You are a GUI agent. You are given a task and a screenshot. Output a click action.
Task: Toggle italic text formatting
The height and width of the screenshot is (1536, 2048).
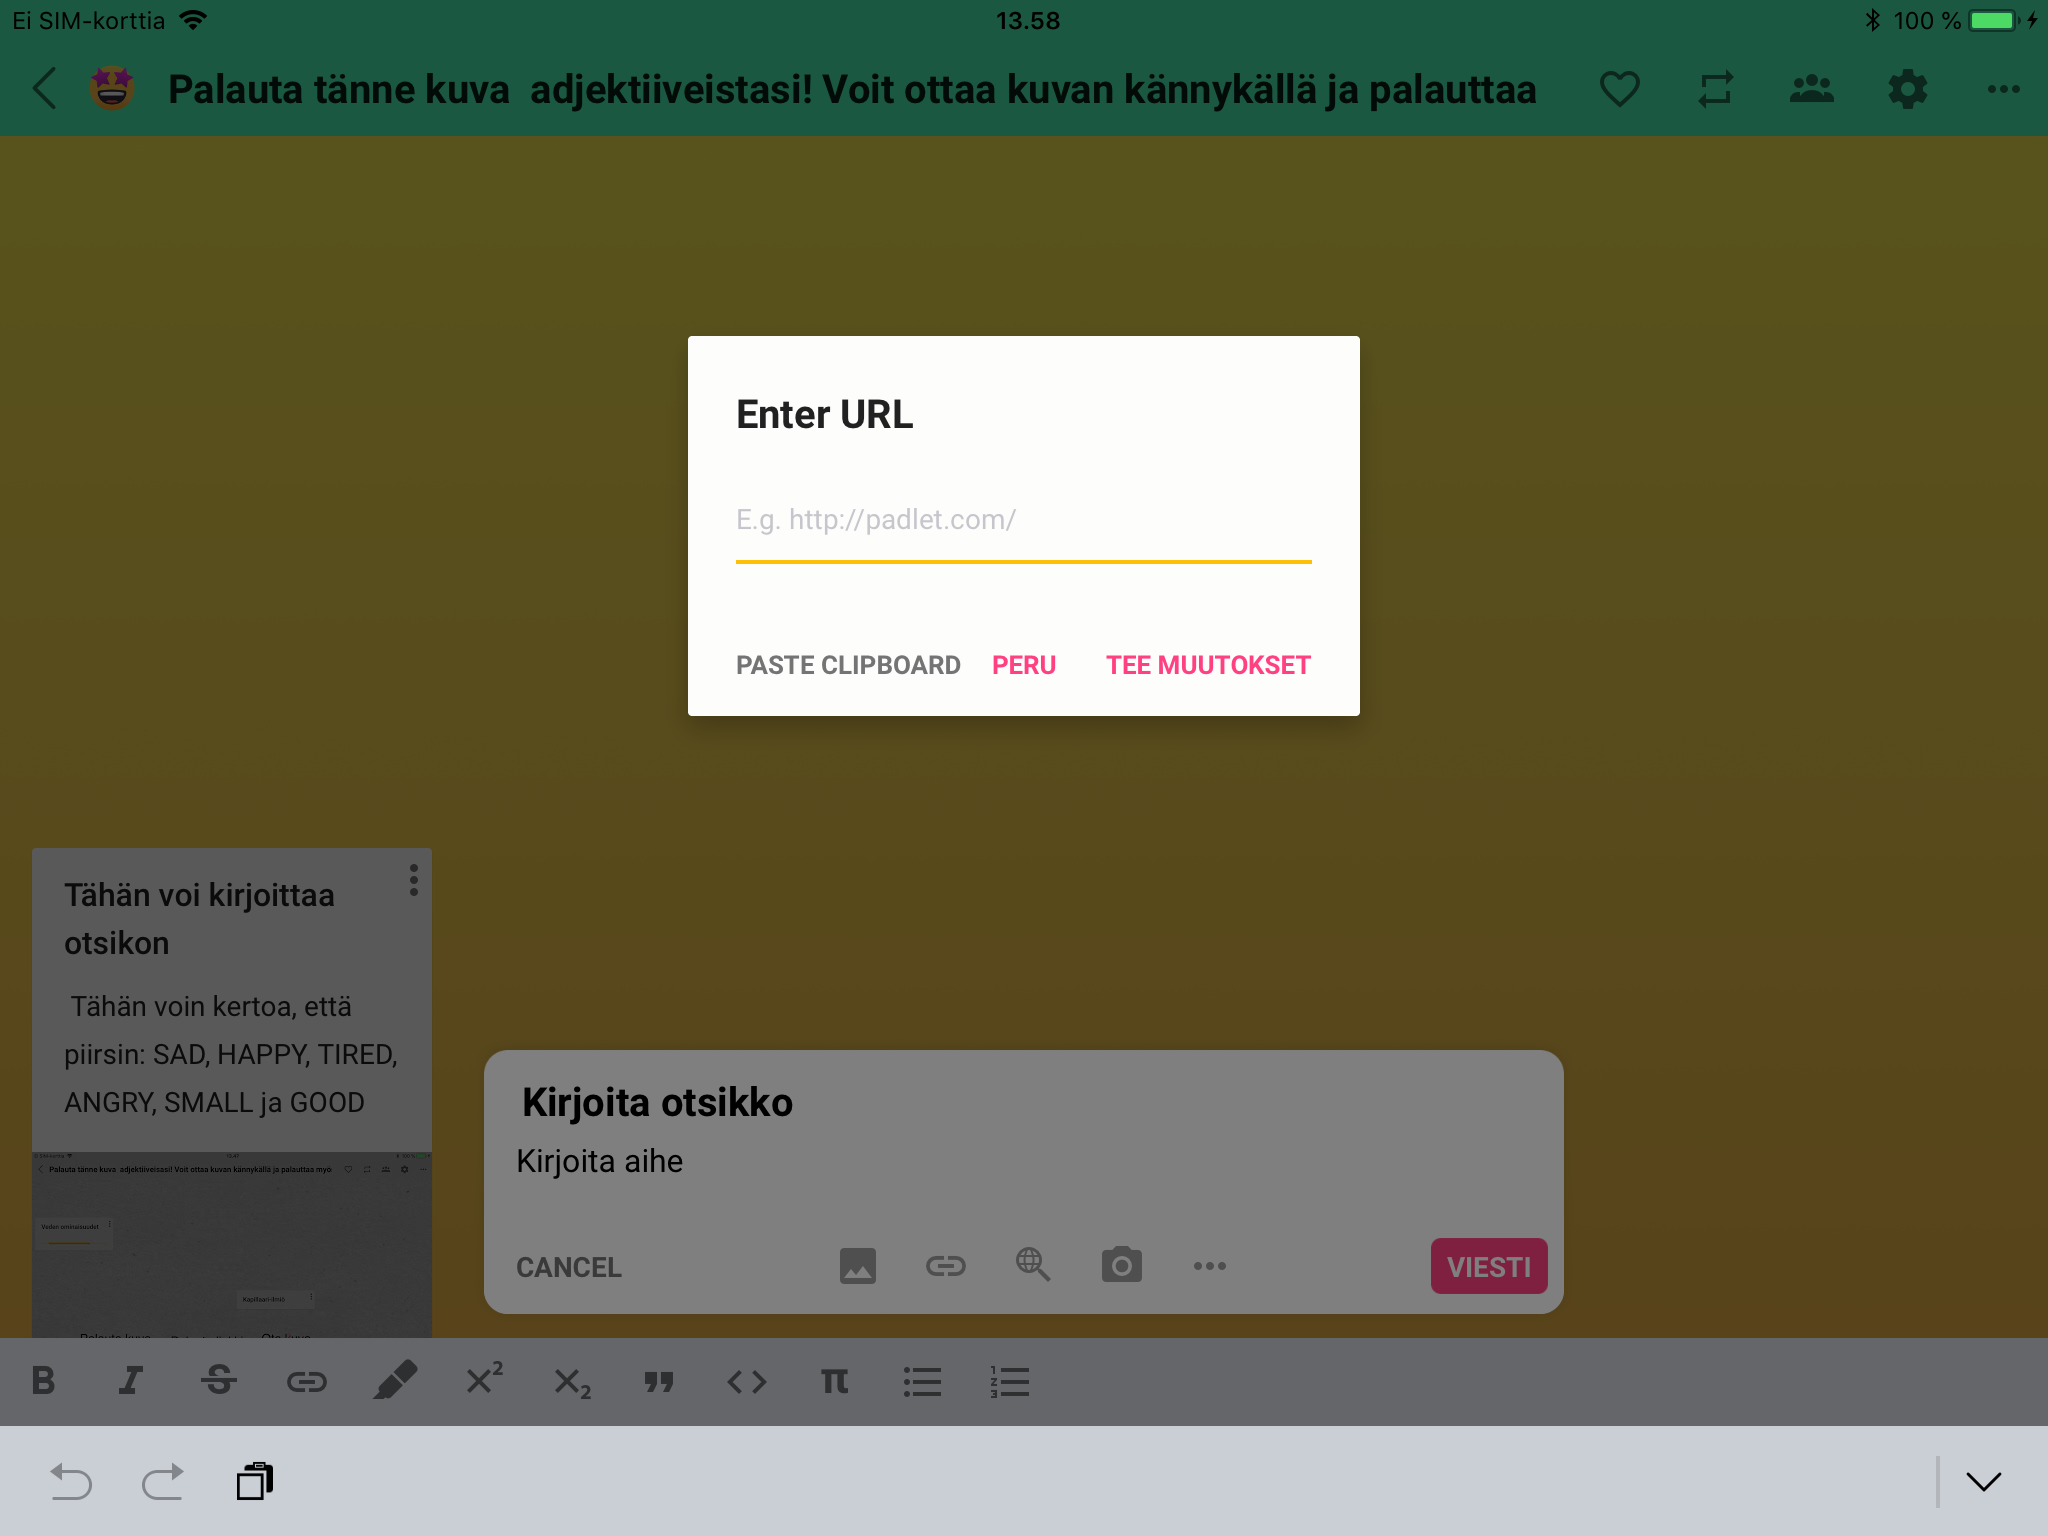[130, 1381]
